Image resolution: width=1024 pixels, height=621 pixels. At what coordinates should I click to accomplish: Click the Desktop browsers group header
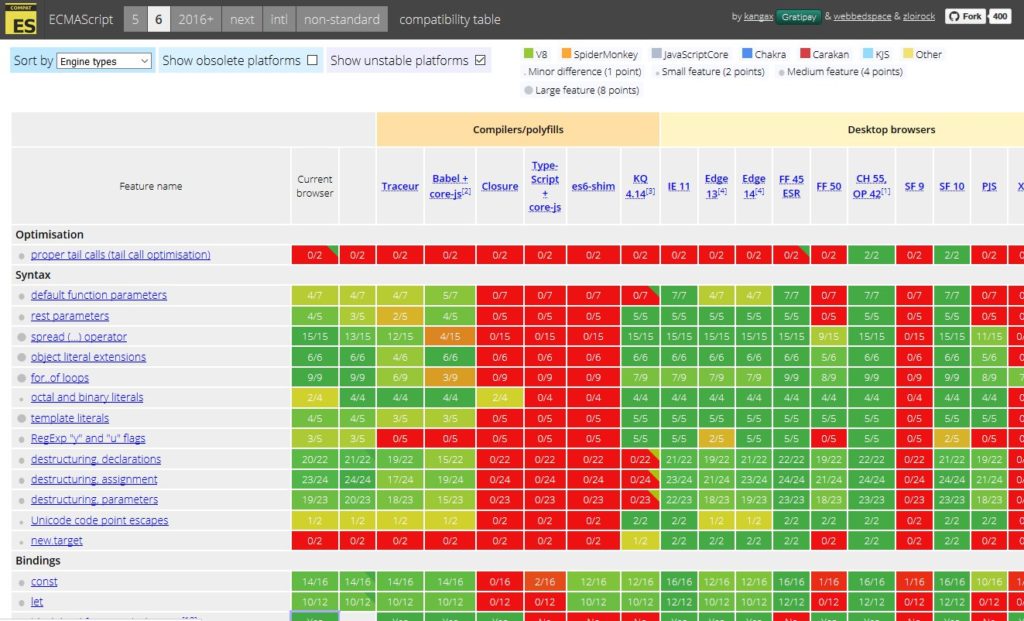tap(891, 129)
